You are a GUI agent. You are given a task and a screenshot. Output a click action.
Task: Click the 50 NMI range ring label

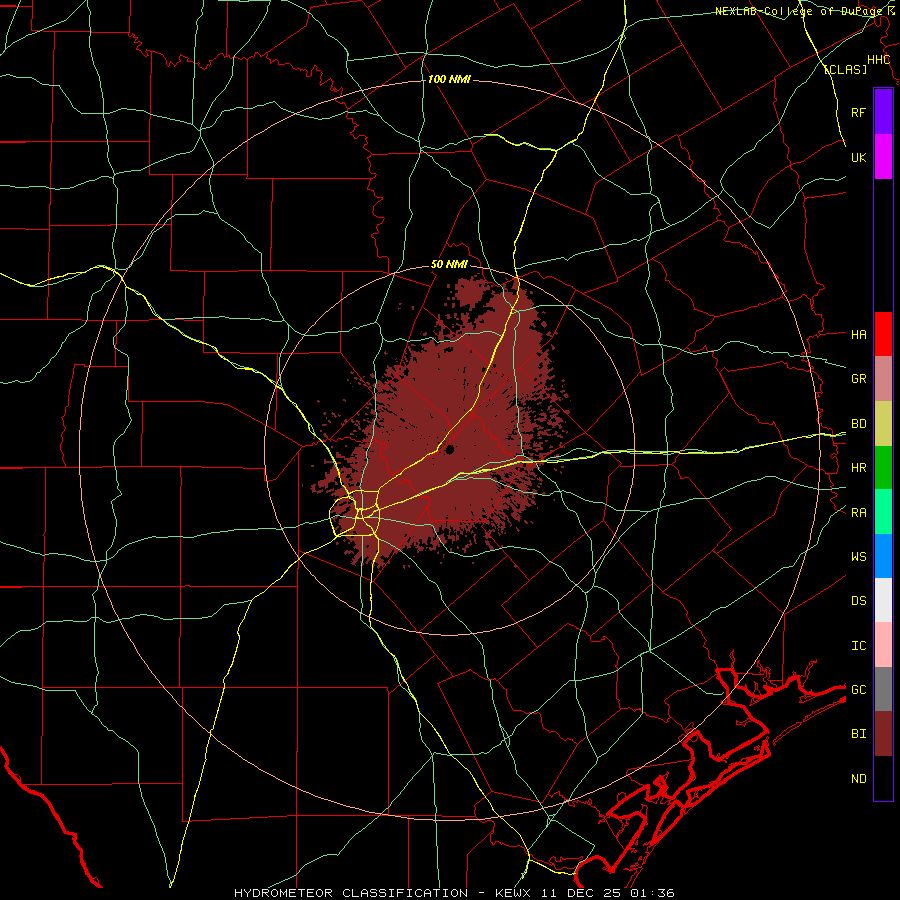pyautogui.click(x=449, y=264)
